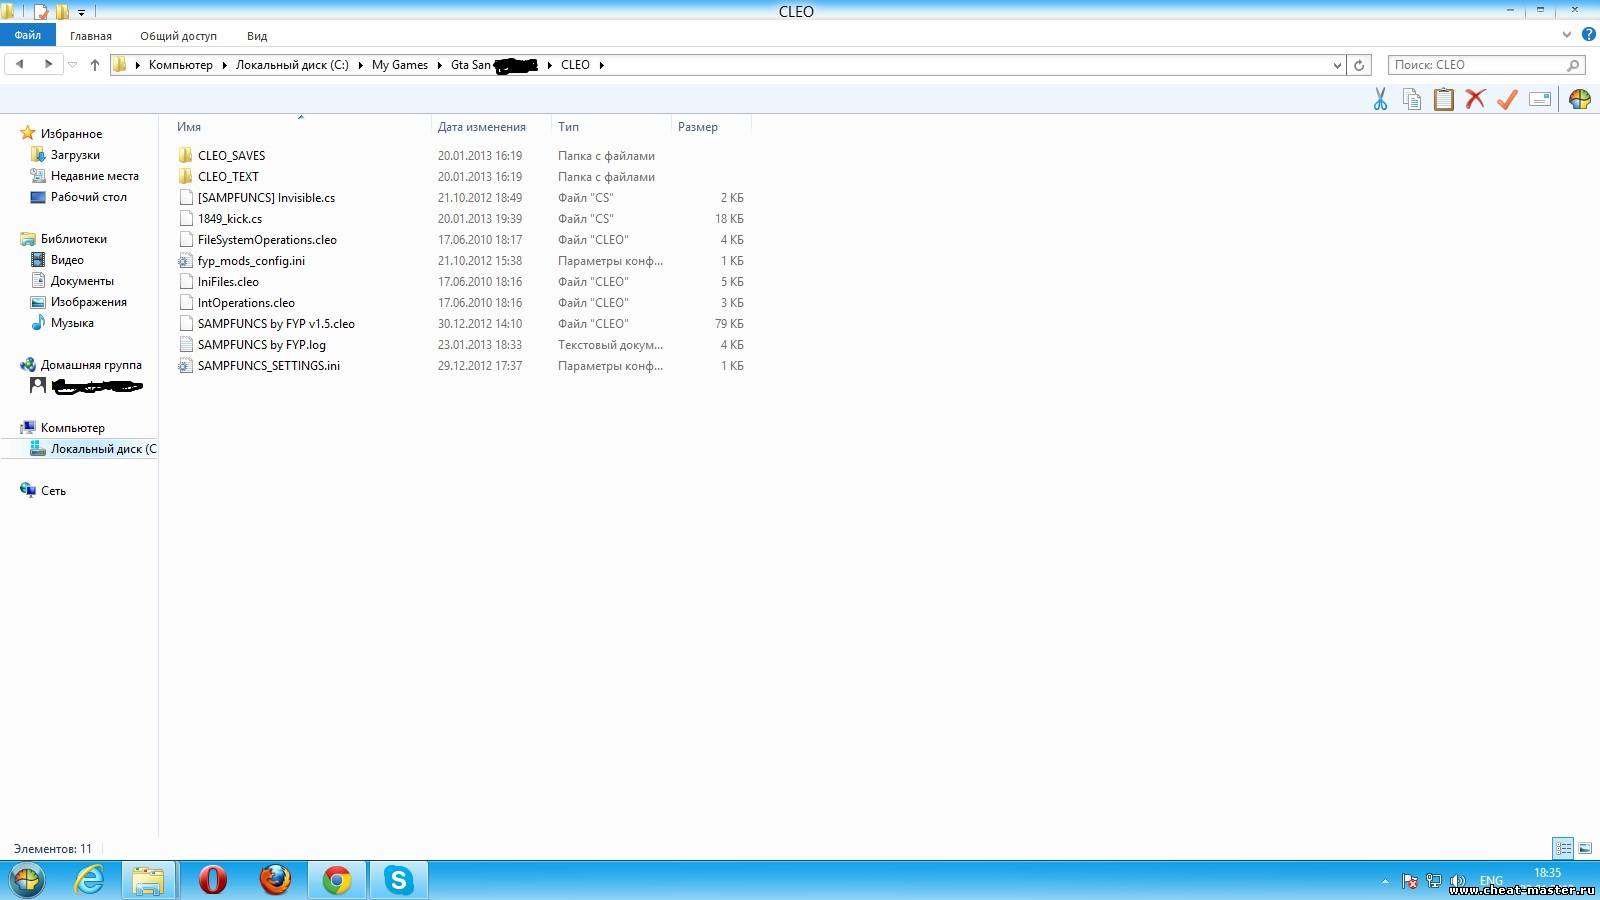Open the Вид ribbon tab
Screen dimensions: 1600x900
257,36
